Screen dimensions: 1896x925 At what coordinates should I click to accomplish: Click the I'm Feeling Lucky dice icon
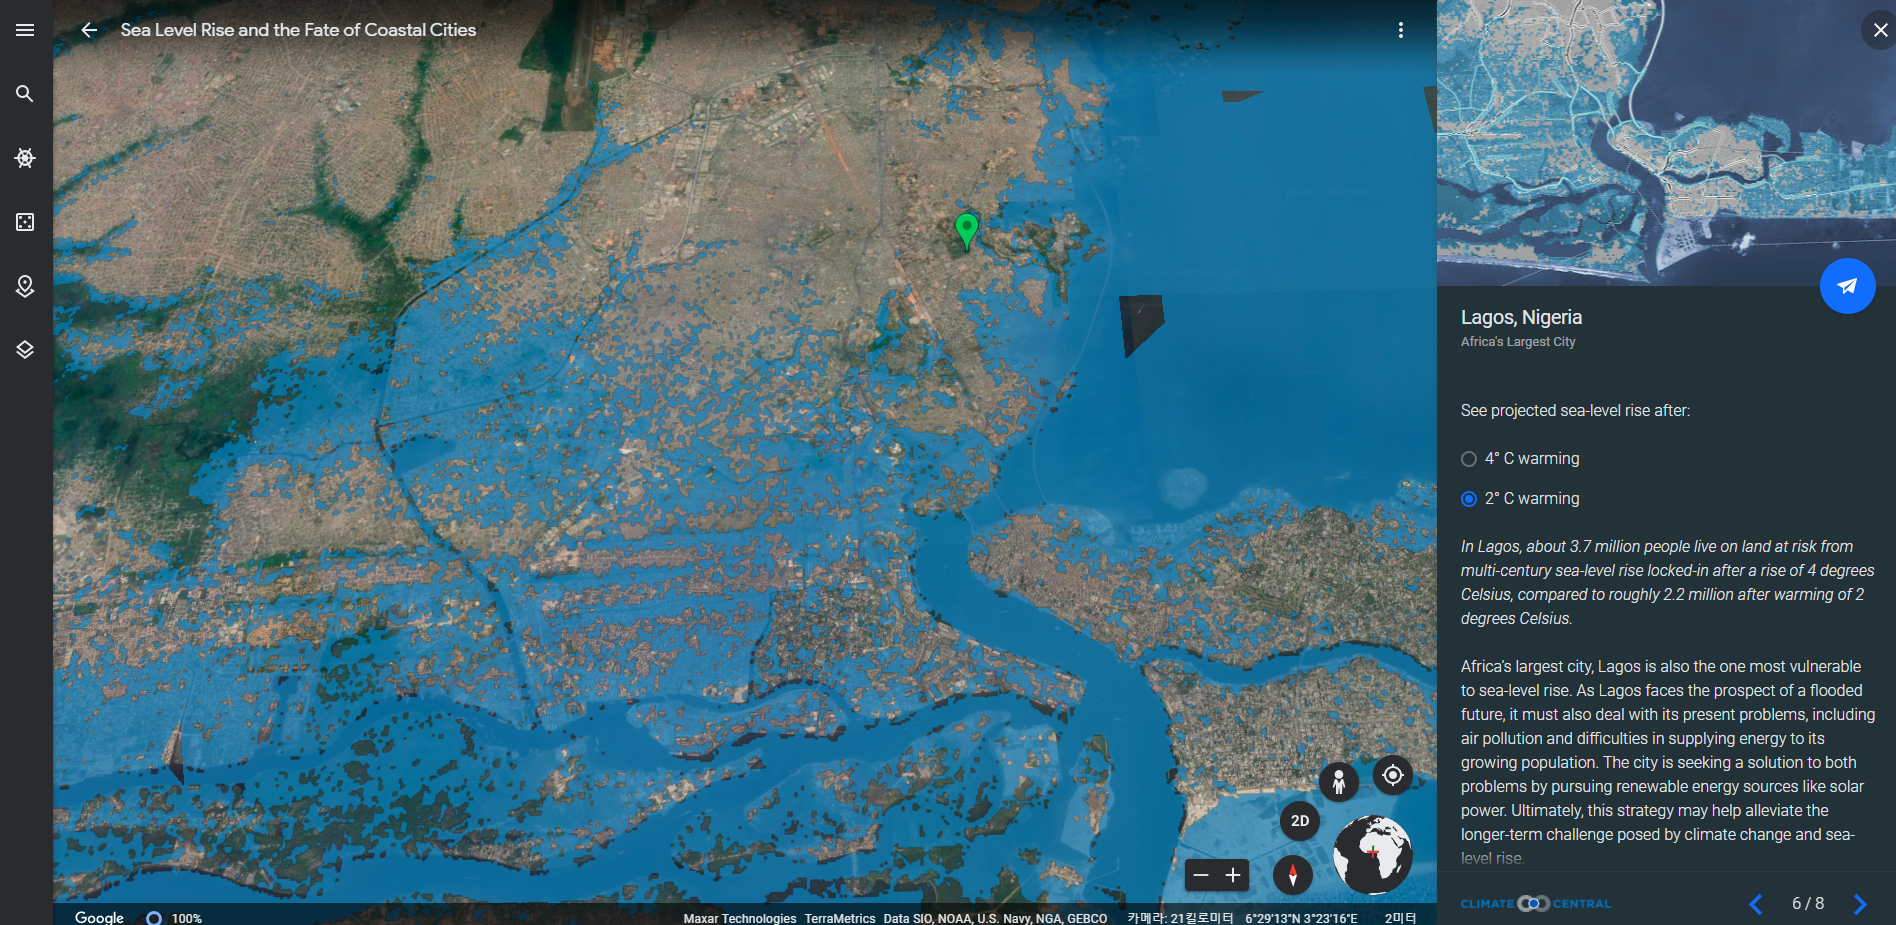tap(25, 222)
